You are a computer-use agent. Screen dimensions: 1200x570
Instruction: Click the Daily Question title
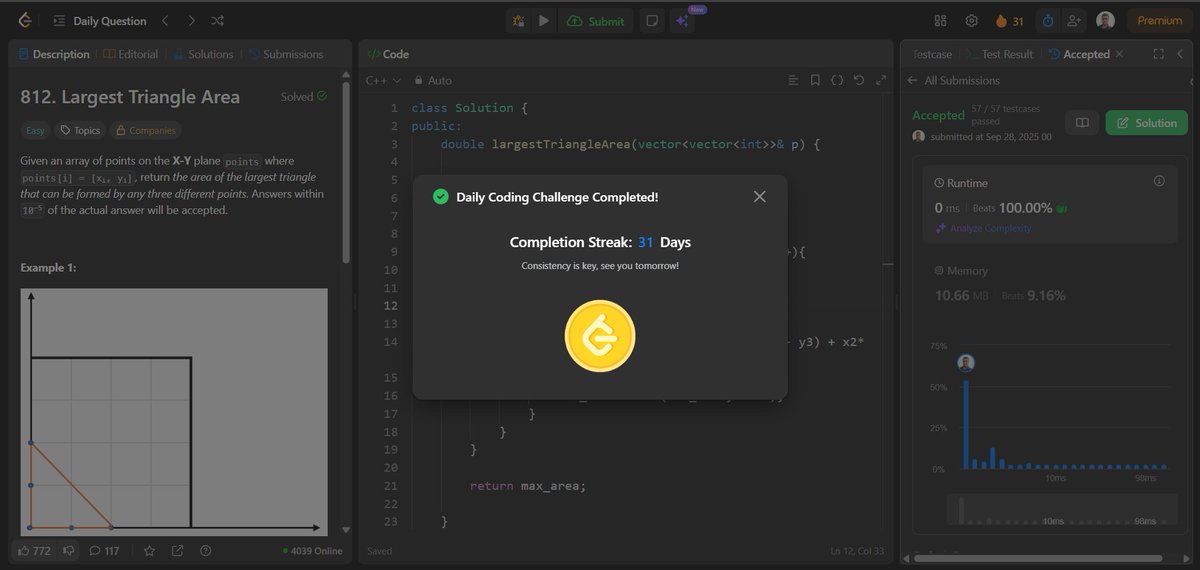click(110, 20)
